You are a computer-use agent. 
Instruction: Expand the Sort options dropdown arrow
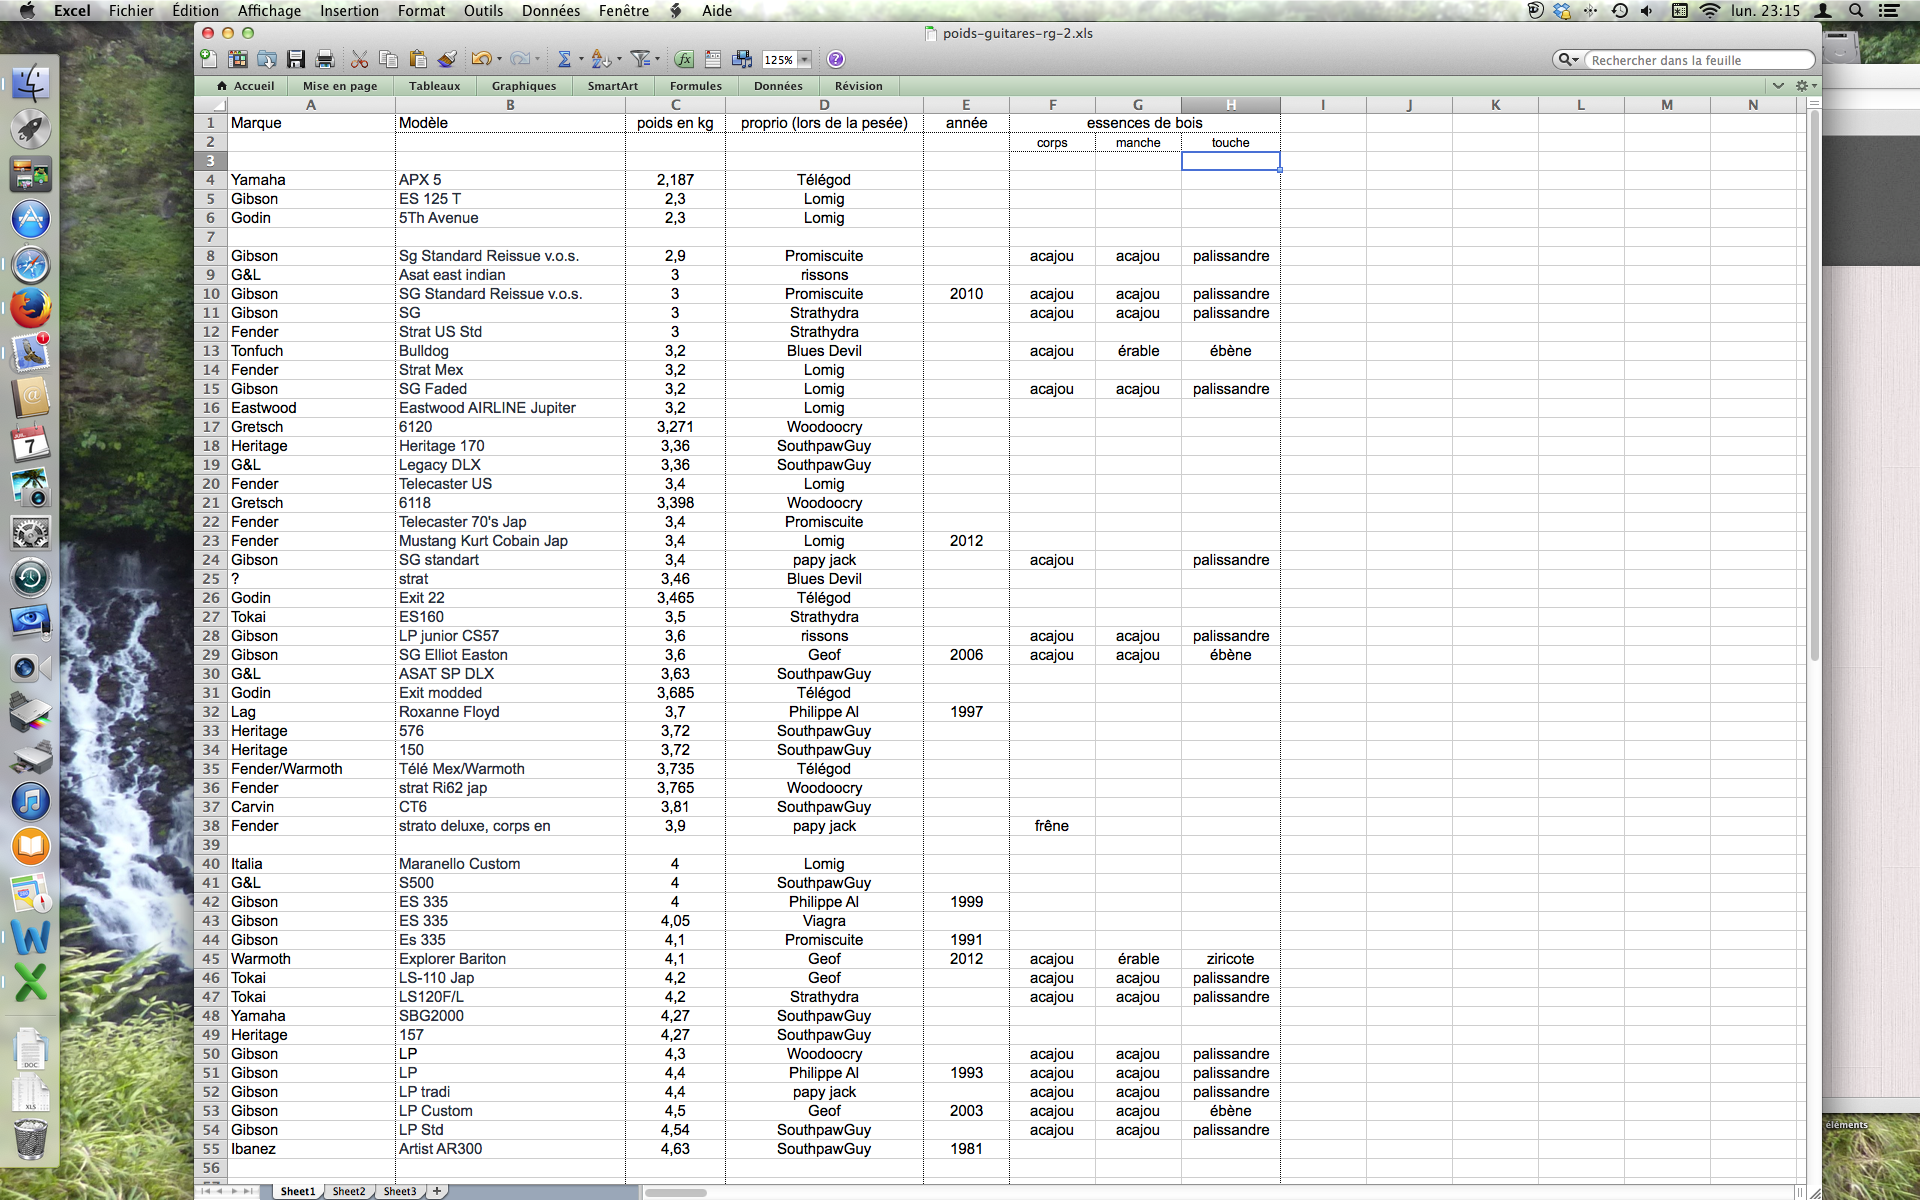click(618, 59)
